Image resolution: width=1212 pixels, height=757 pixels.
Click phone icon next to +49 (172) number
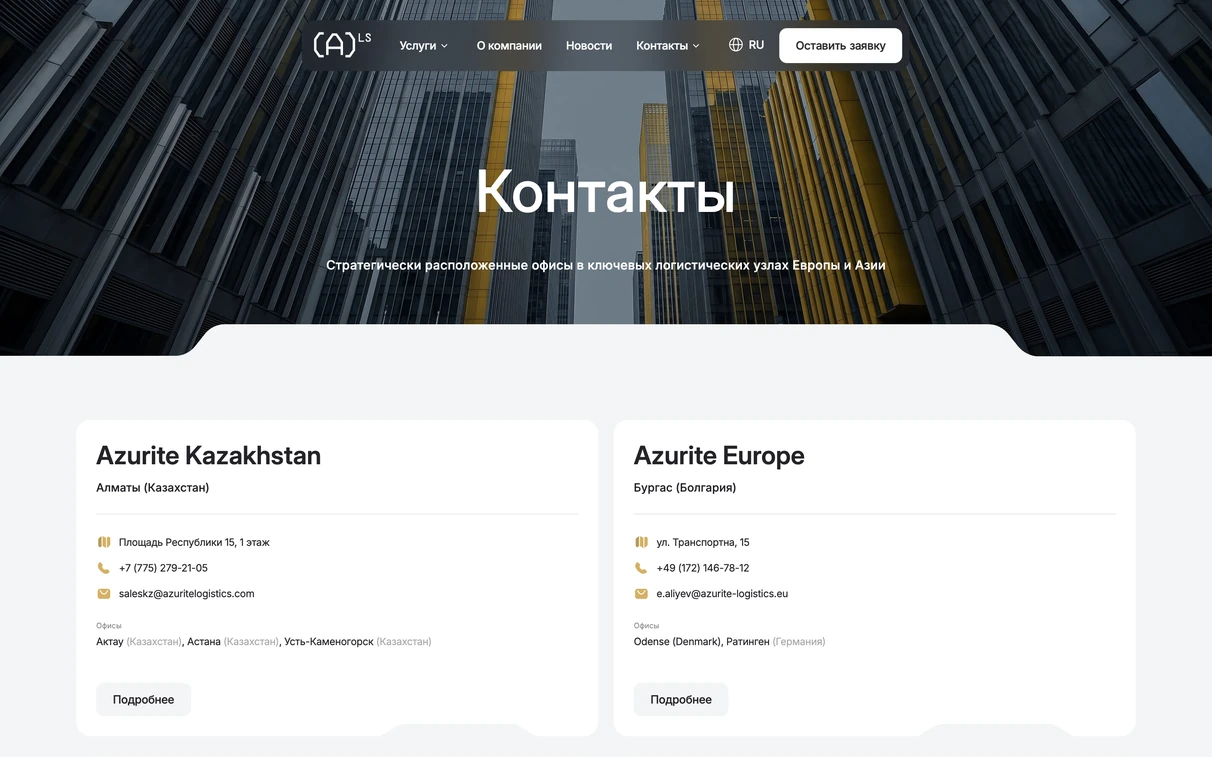click(642, 568)
